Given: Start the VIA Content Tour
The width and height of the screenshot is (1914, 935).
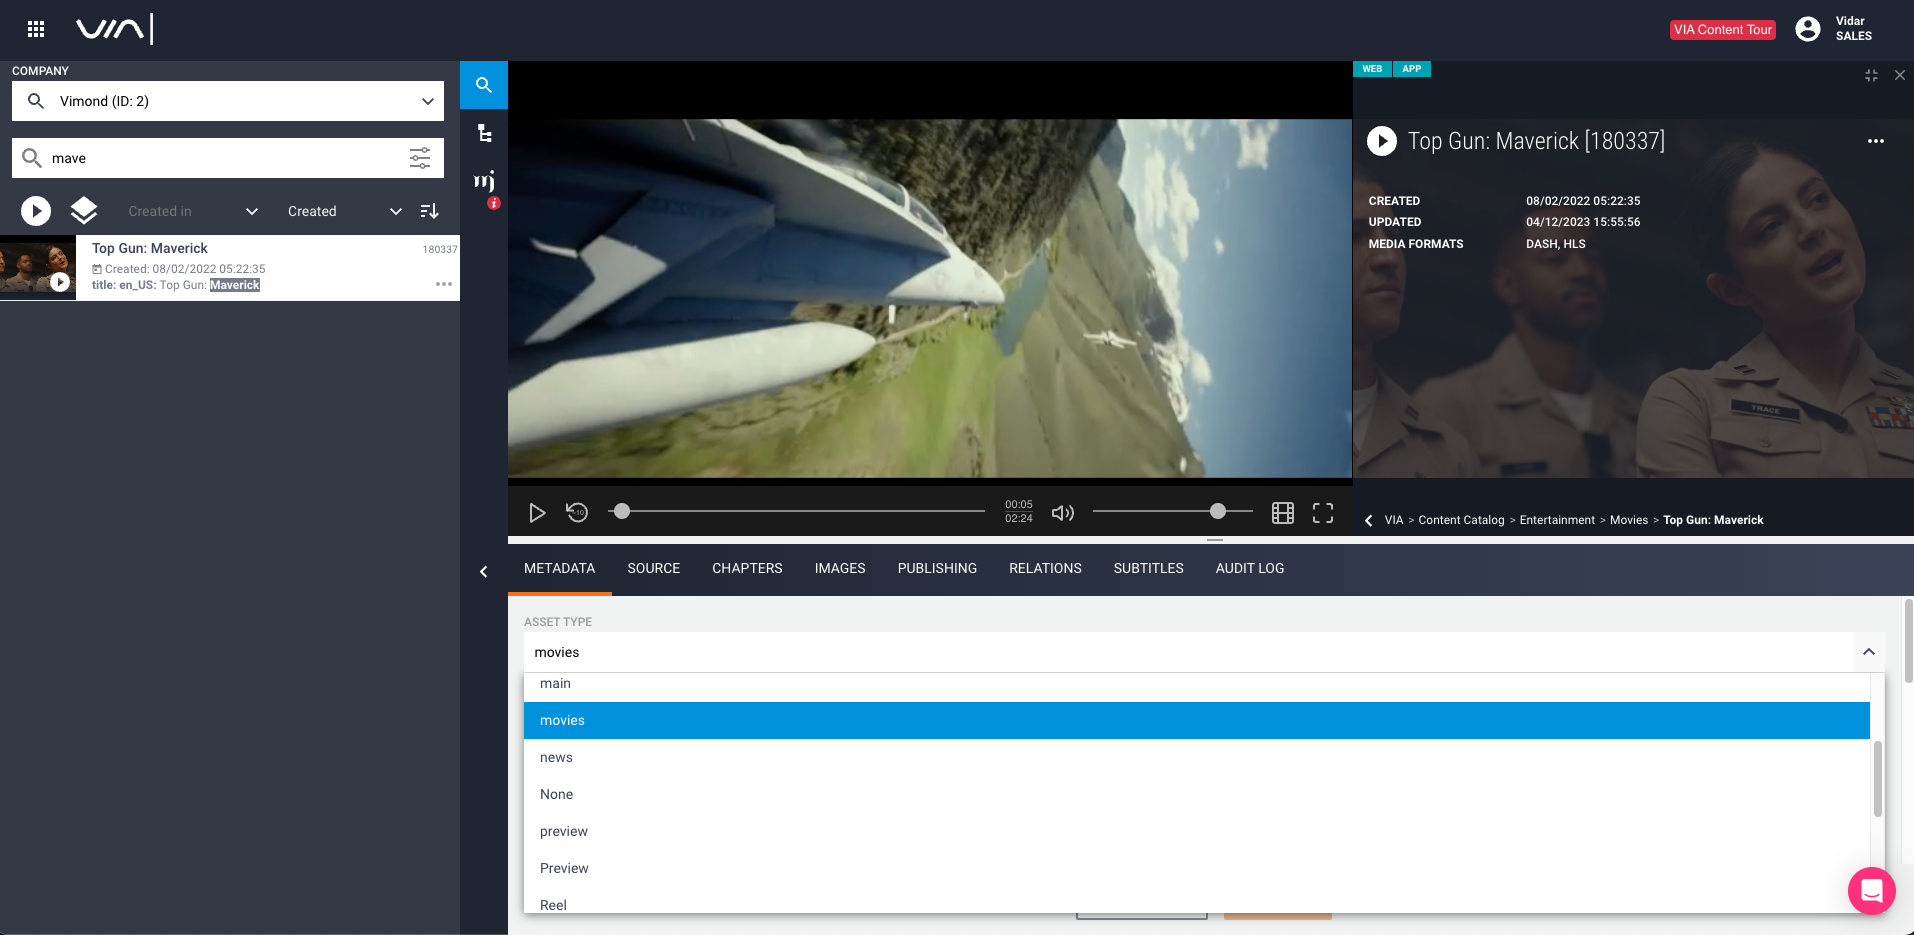Looking at the screenshot, I should tap(1723, 30).
